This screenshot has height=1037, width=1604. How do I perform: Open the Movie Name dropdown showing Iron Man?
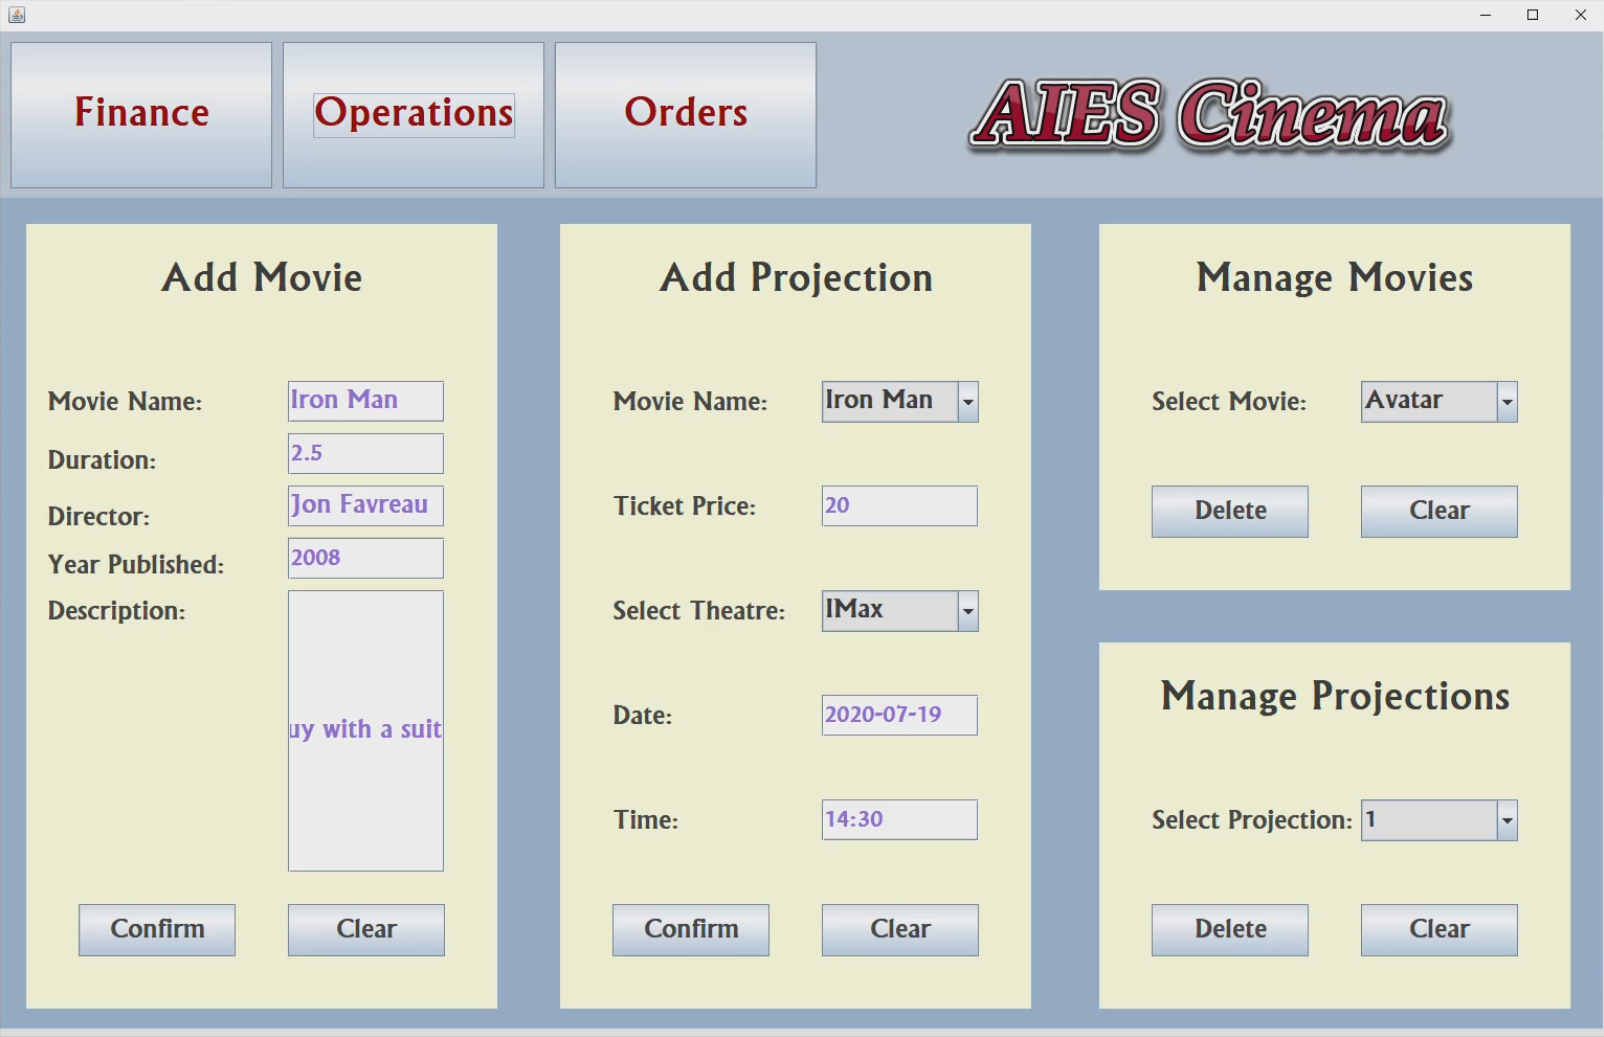coord(900,402)
